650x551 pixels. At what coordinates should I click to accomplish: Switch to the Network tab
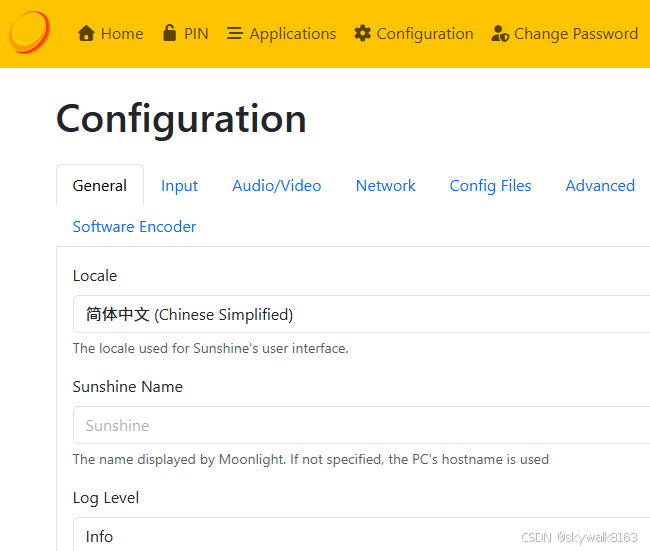click(x=386, y=185)
